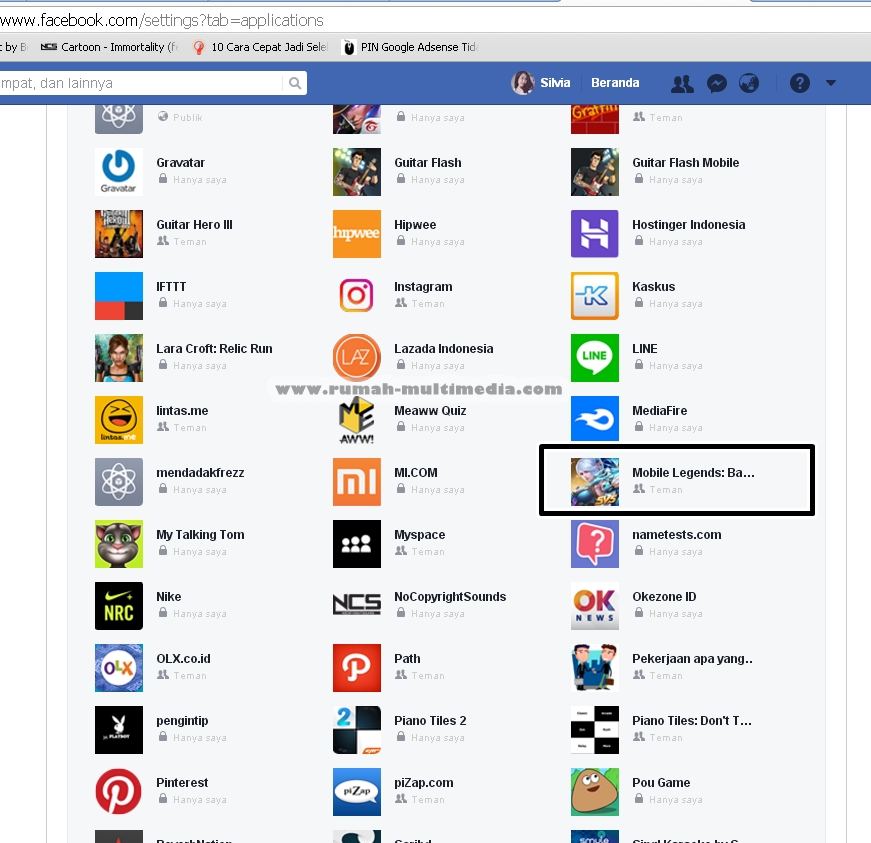Screen dimensions: 871x843
Task: Open the Pinterest app name link
Action: [182, 782]
